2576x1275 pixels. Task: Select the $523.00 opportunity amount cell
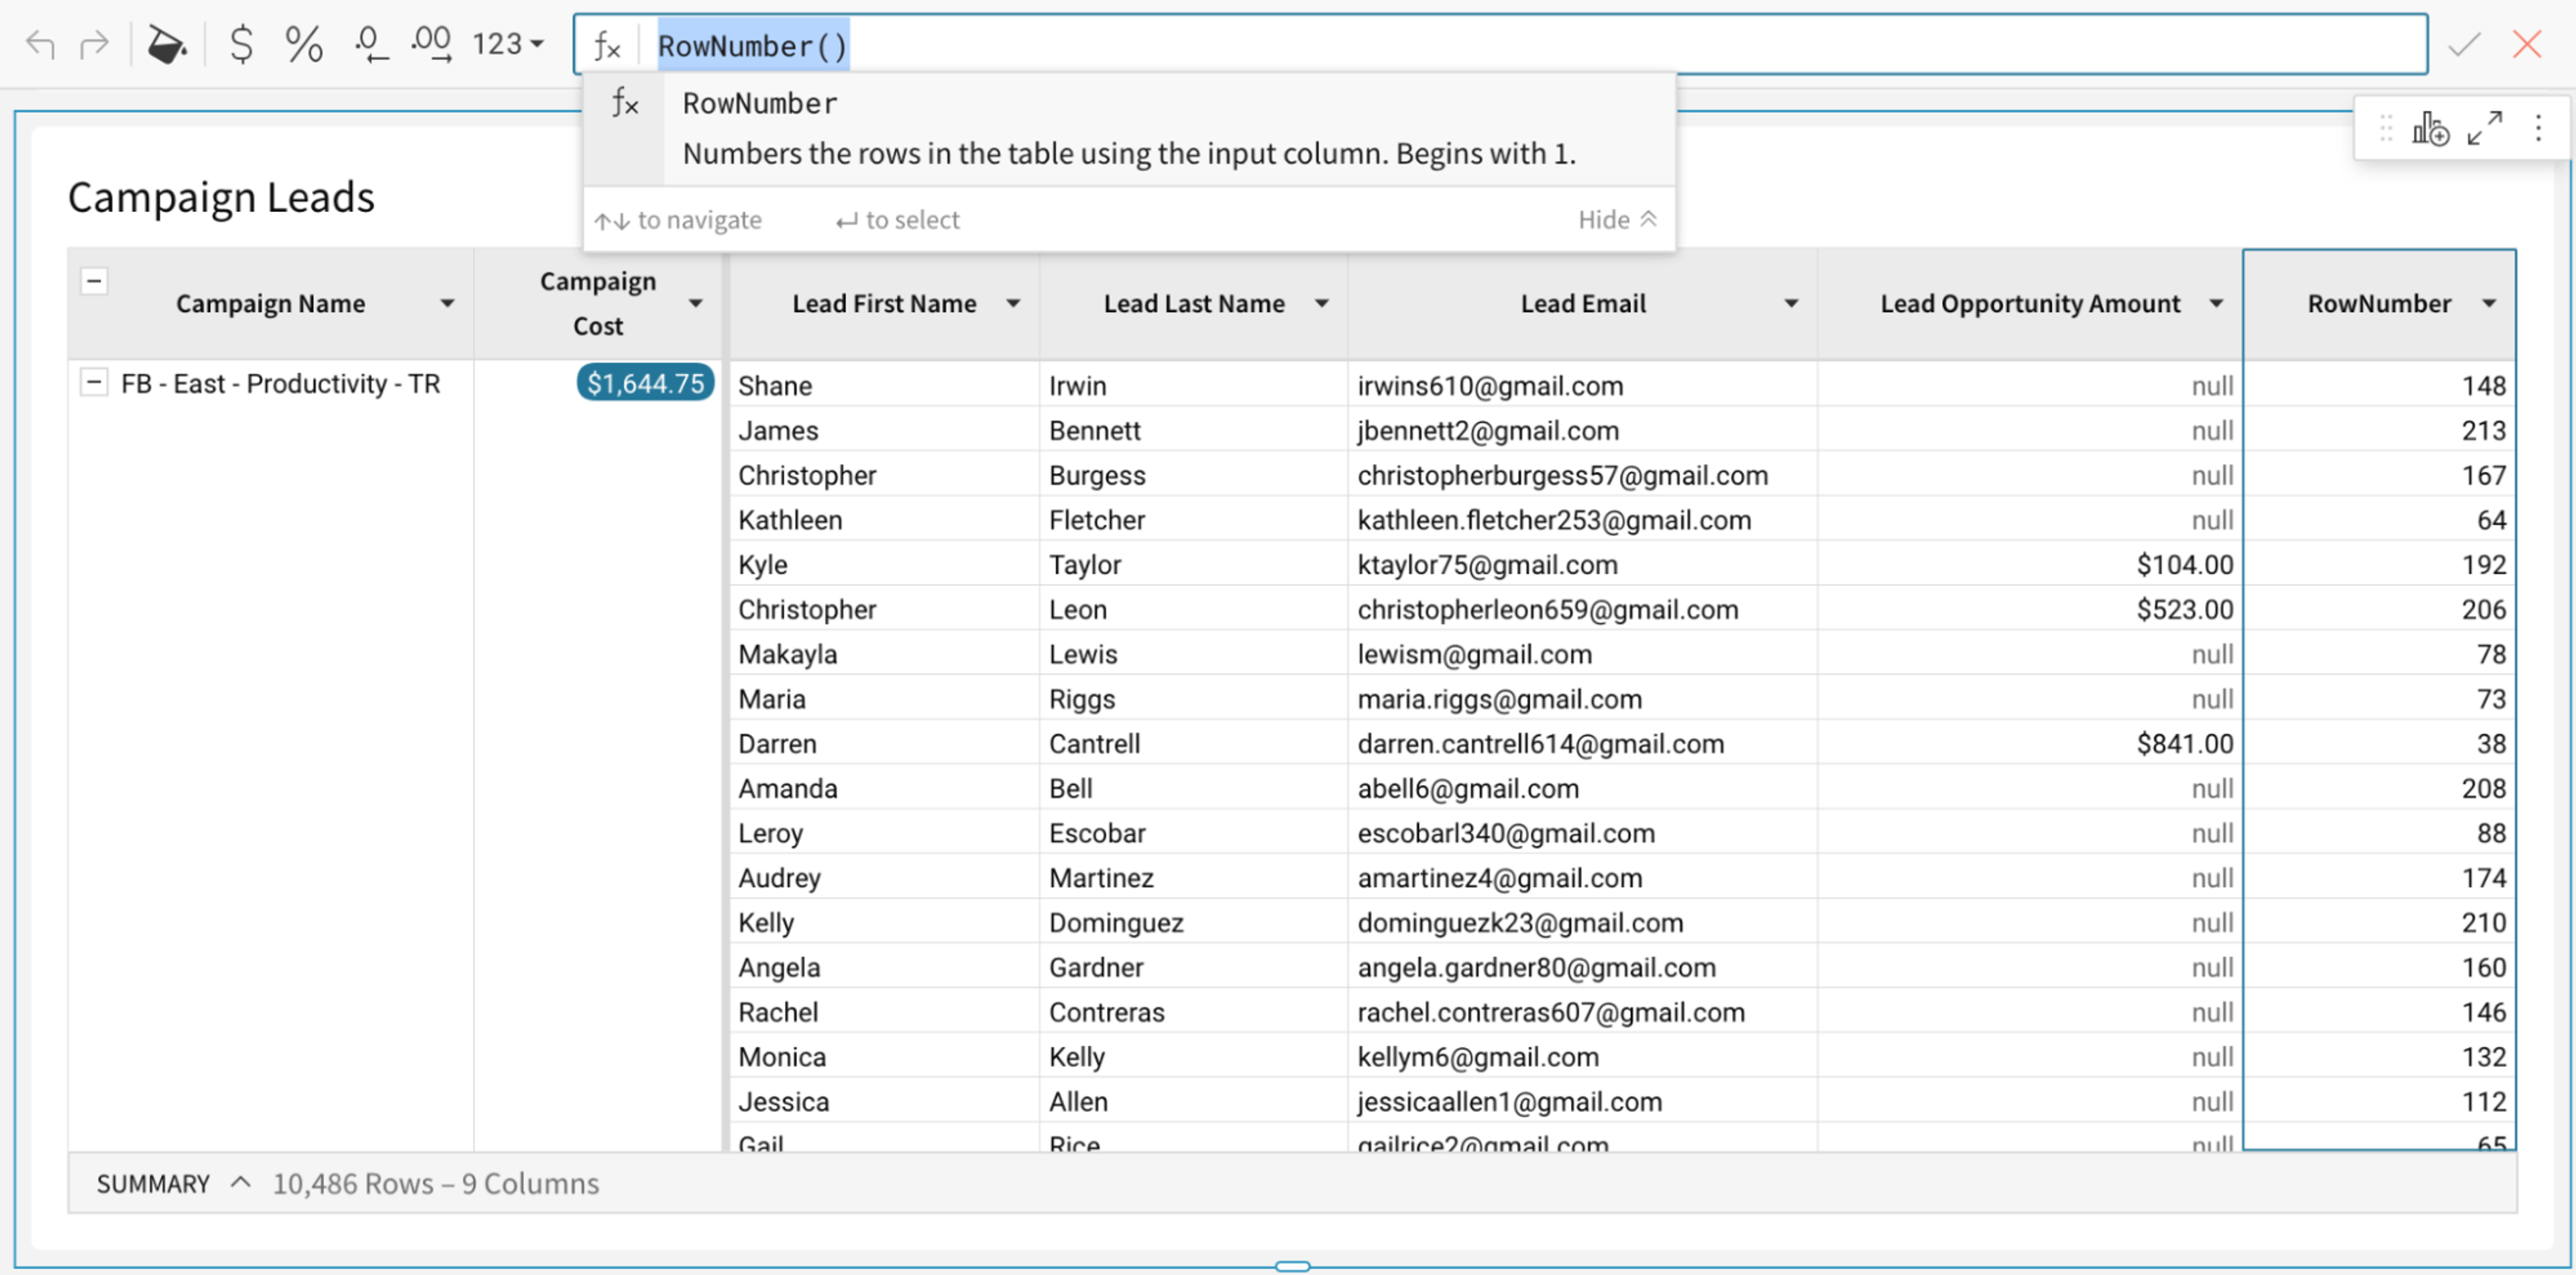coord(2030,609)
